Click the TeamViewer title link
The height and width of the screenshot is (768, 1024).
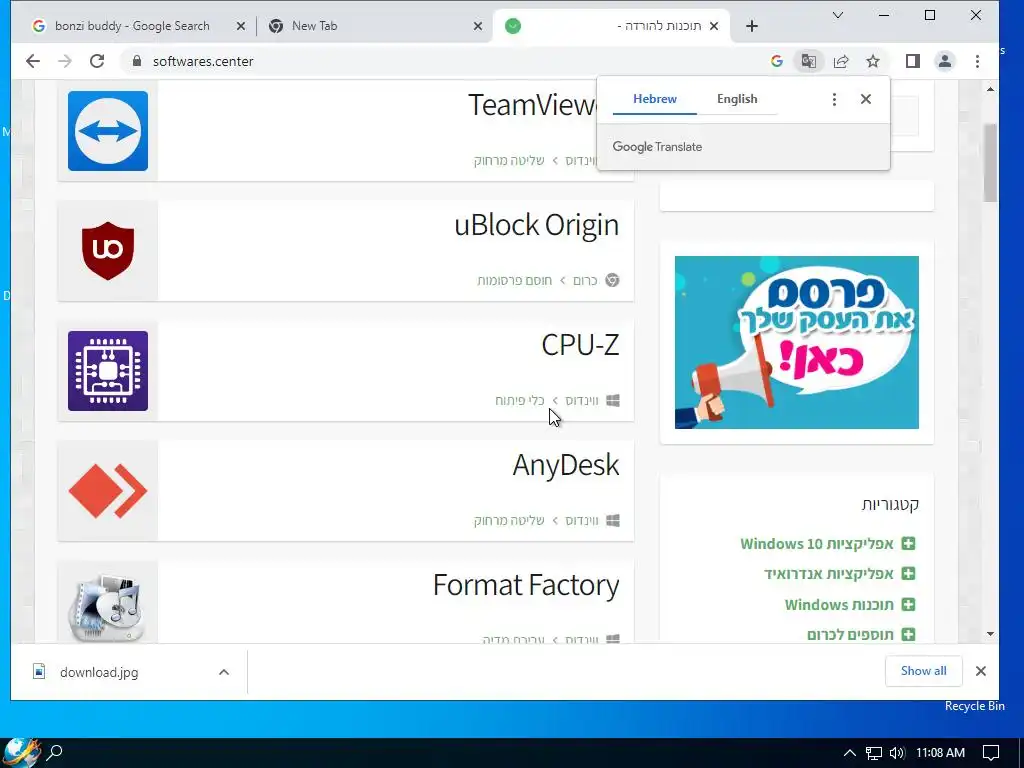[532, 104]
